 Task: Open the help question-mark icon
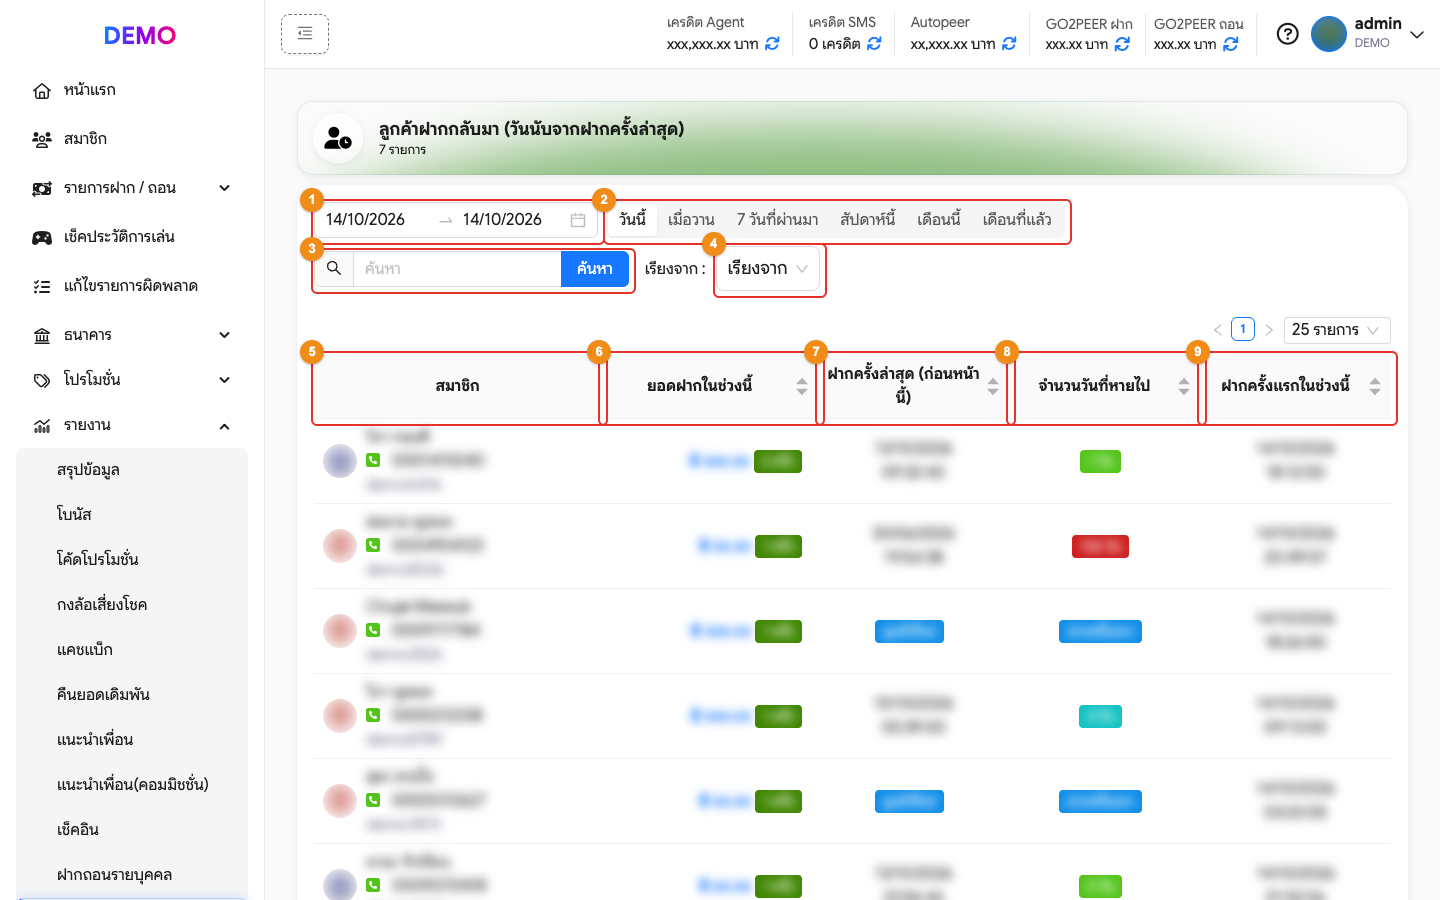point(1288,34)
